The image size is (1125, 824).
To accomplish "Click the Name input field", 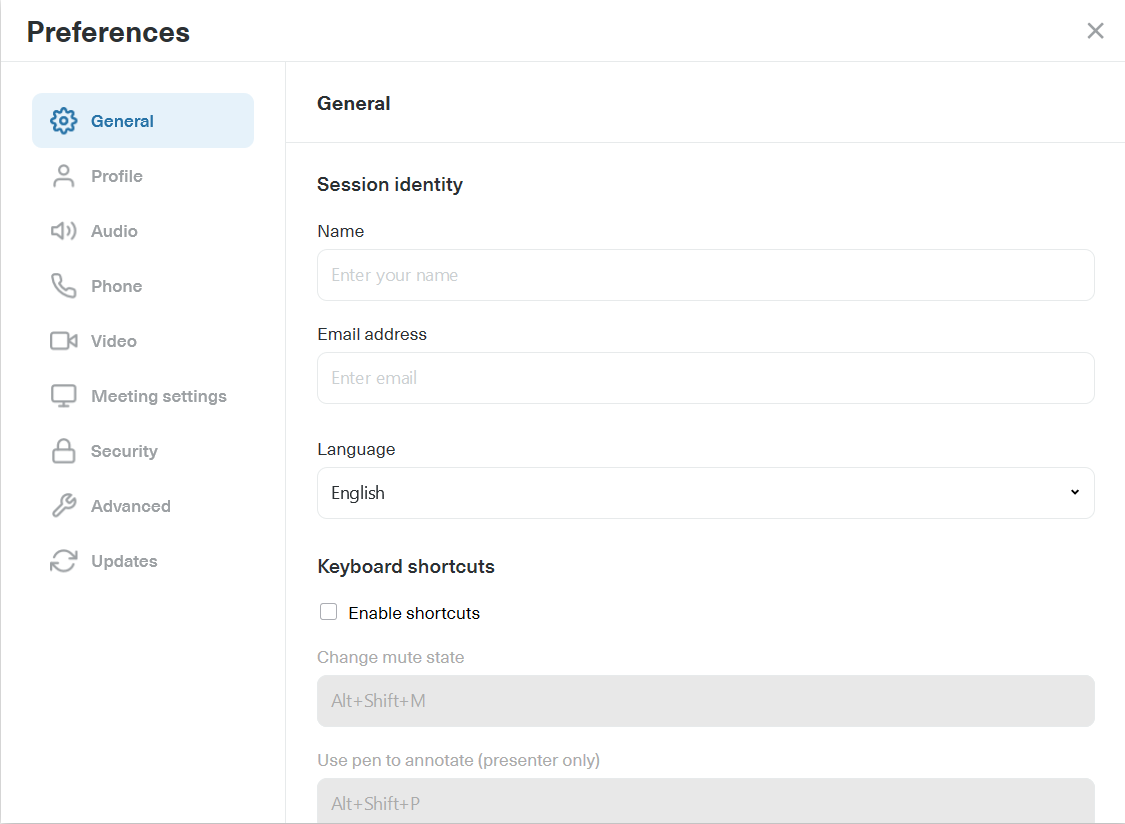I will point(705,274).
